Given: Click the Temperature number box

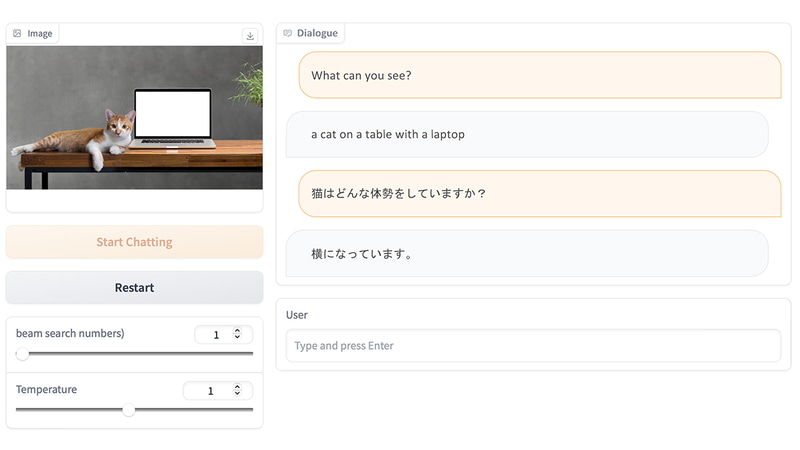Looking at the screenshot, I should pos(209,391).
